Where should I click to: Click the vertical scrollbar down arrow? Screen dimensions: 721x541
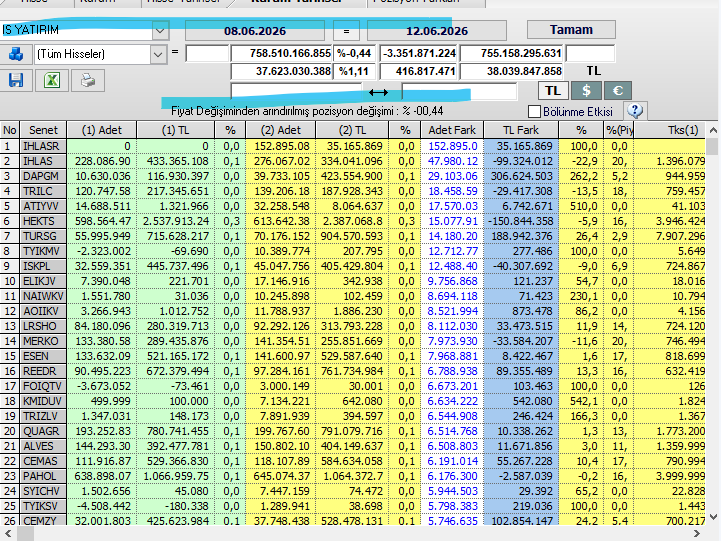[x=713, y=517]
